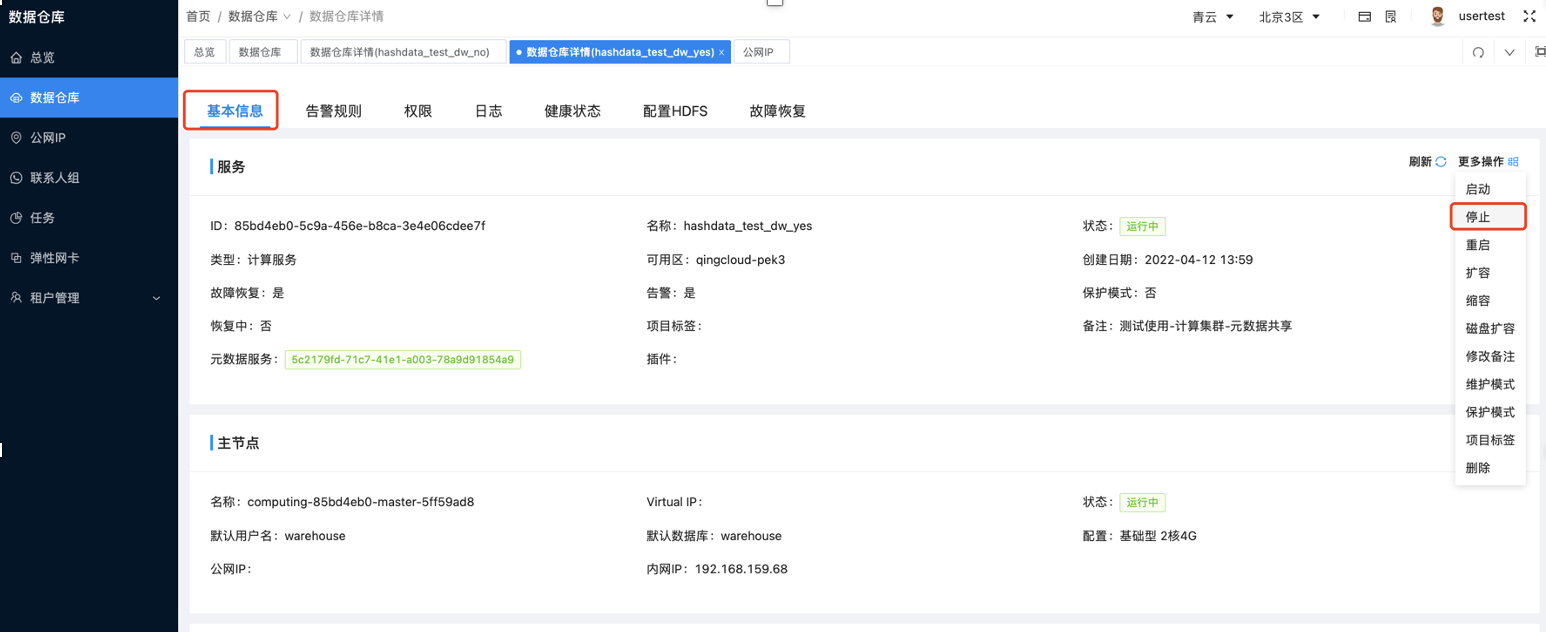The width and height of the screenshot is (1546, 632).
Task: Open 任务 from the sidebar
Action: coord(45,217)
